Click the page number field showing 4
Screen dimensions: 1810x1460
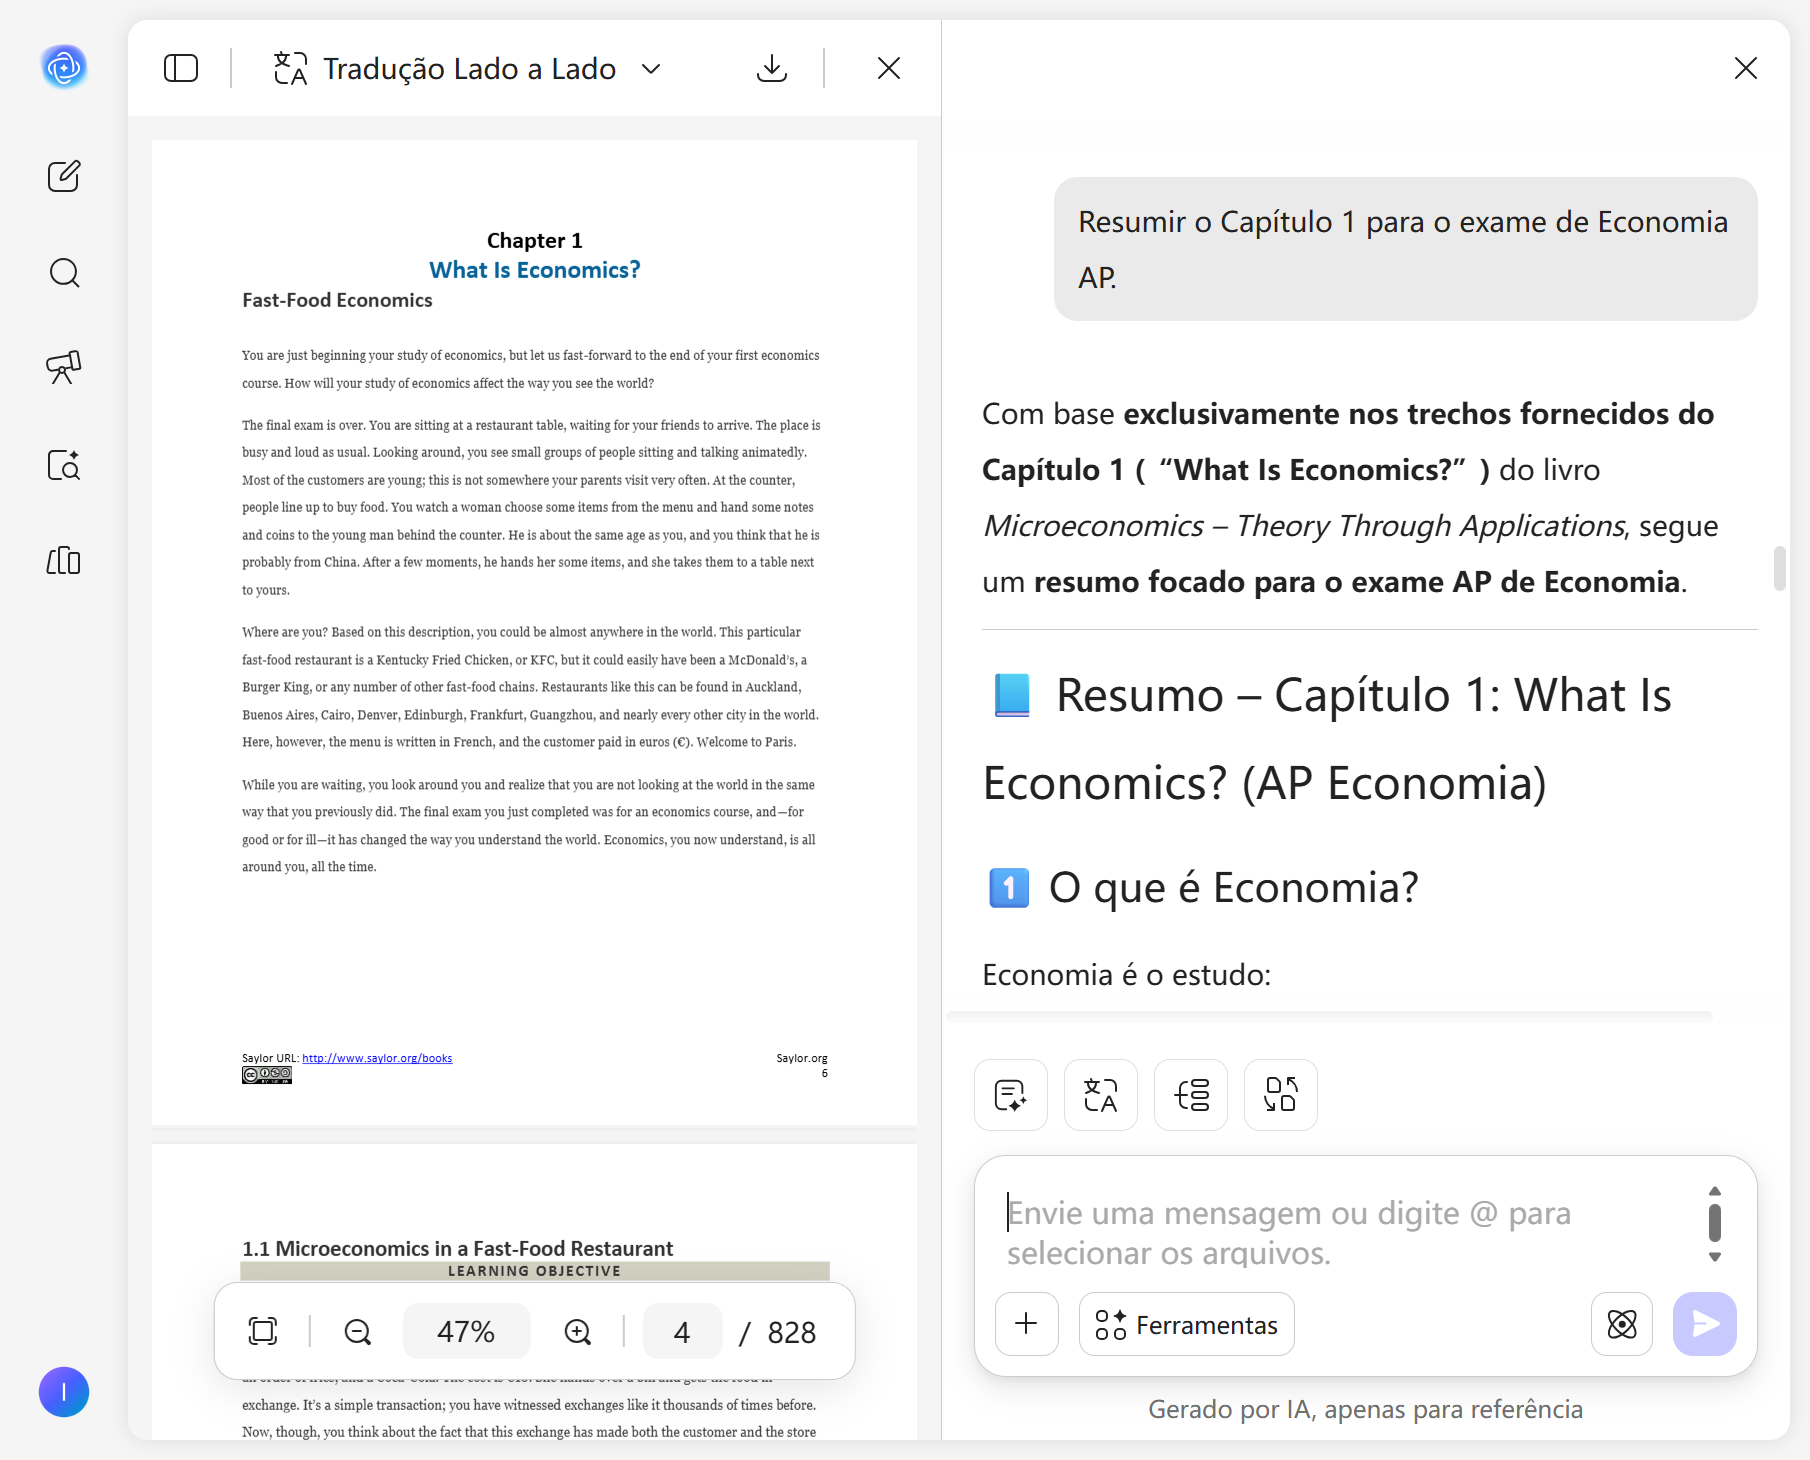[681, 1331]
